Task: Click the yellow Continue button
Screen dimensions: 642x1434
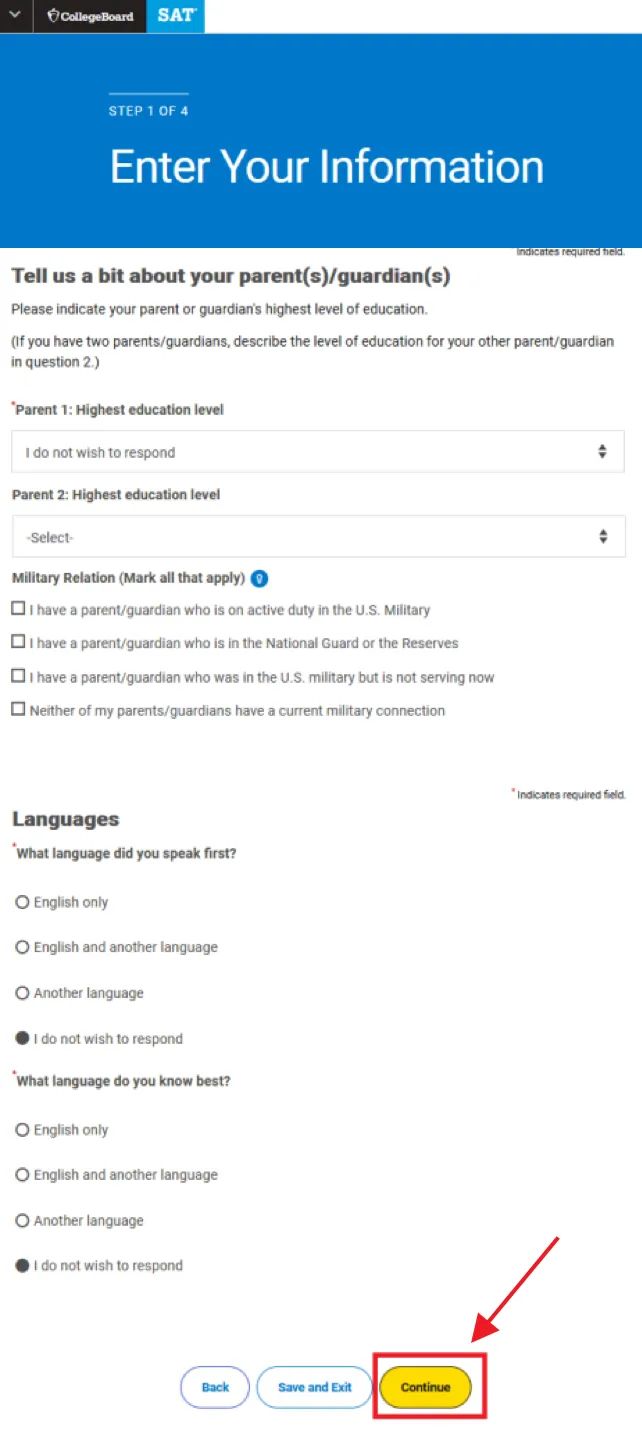Action: coord(426,1387)
